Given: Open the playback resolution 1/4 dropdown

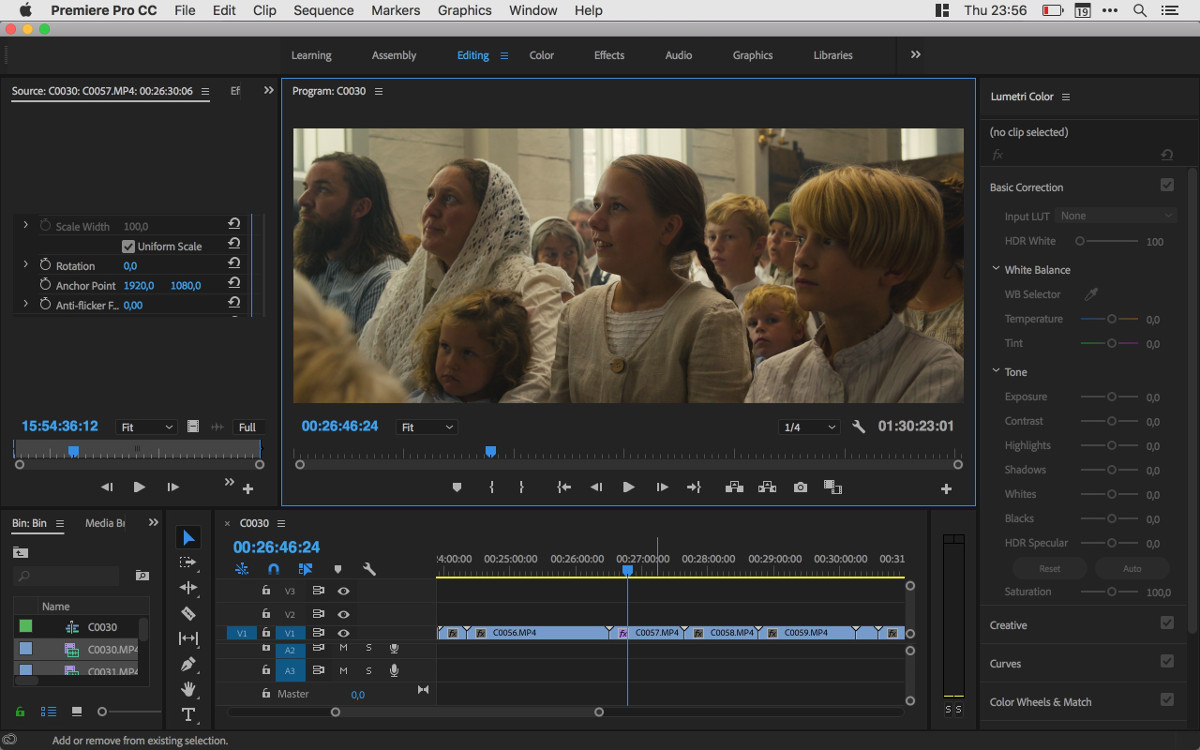Looking at the screenshot, I should 809,427.
